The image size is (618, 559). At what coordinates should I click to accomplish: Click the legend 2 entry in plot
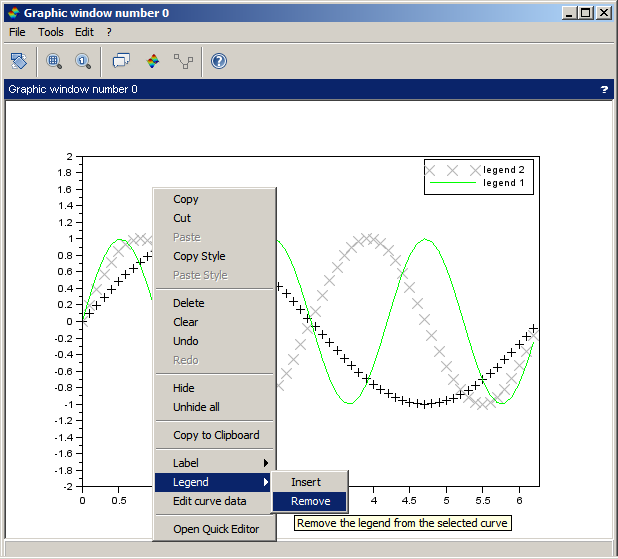[503, 169]
